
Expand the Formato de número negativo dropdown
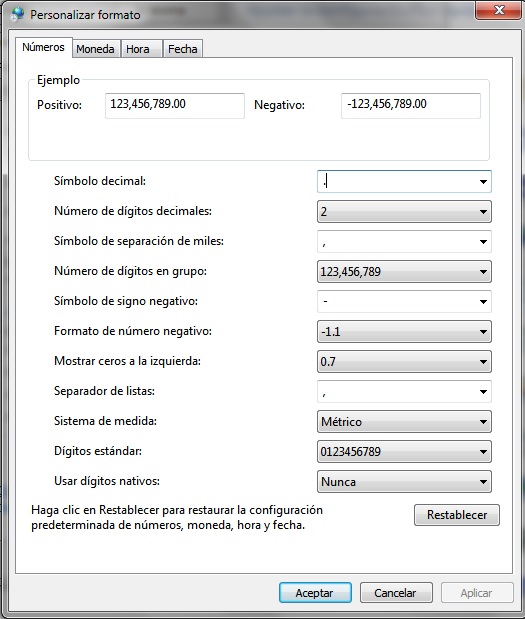(x=404, y=332)
